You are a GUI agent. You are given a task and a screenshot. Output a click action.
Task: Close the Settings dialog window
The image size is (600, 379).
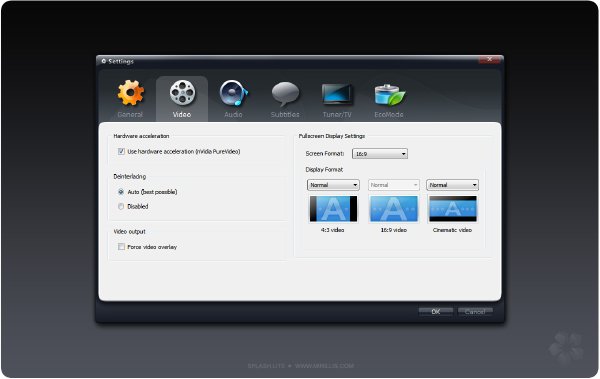tap(489, 59)
